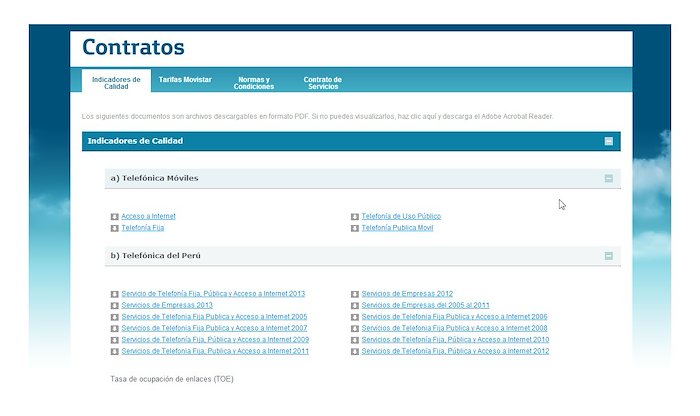
Task: Open the Telefonía de Uso Público link
Action: pyautogui.click(x=401, y=216)
